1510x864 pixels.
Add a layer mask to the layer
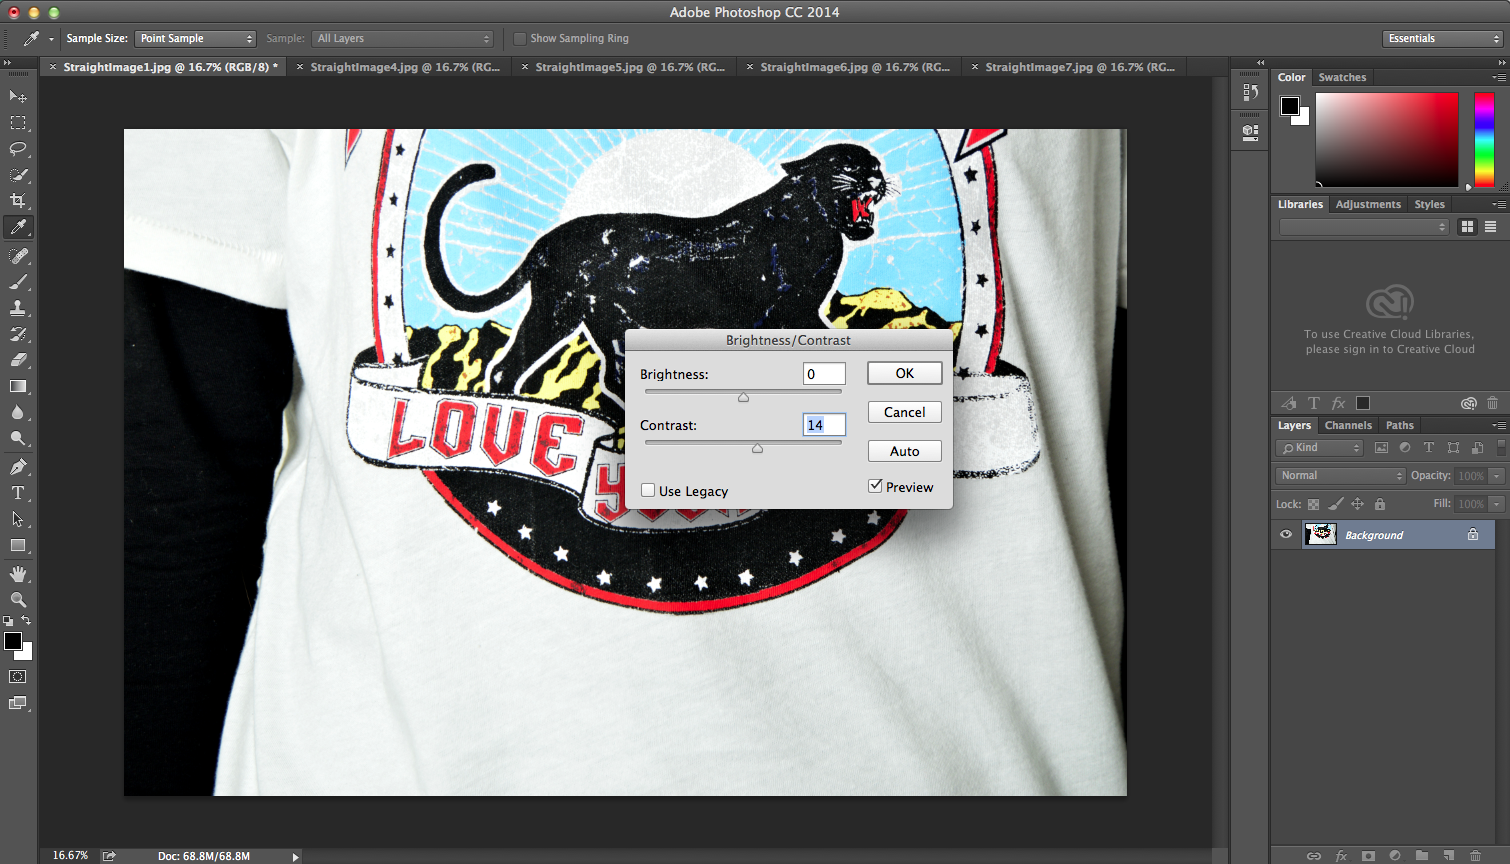[1368, 856]
